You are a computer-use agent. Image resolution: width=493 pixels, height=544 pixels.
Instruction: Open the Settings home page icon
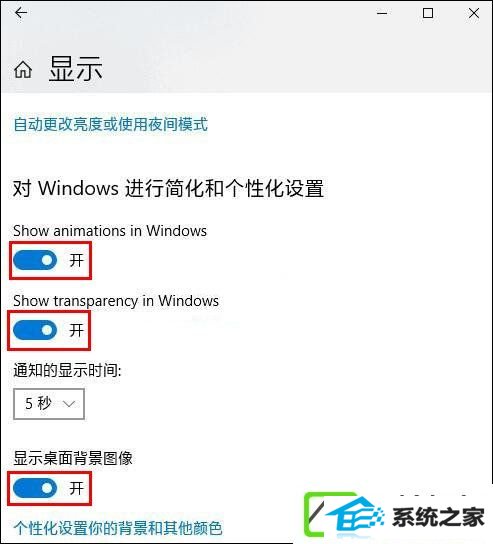point(23,69)
